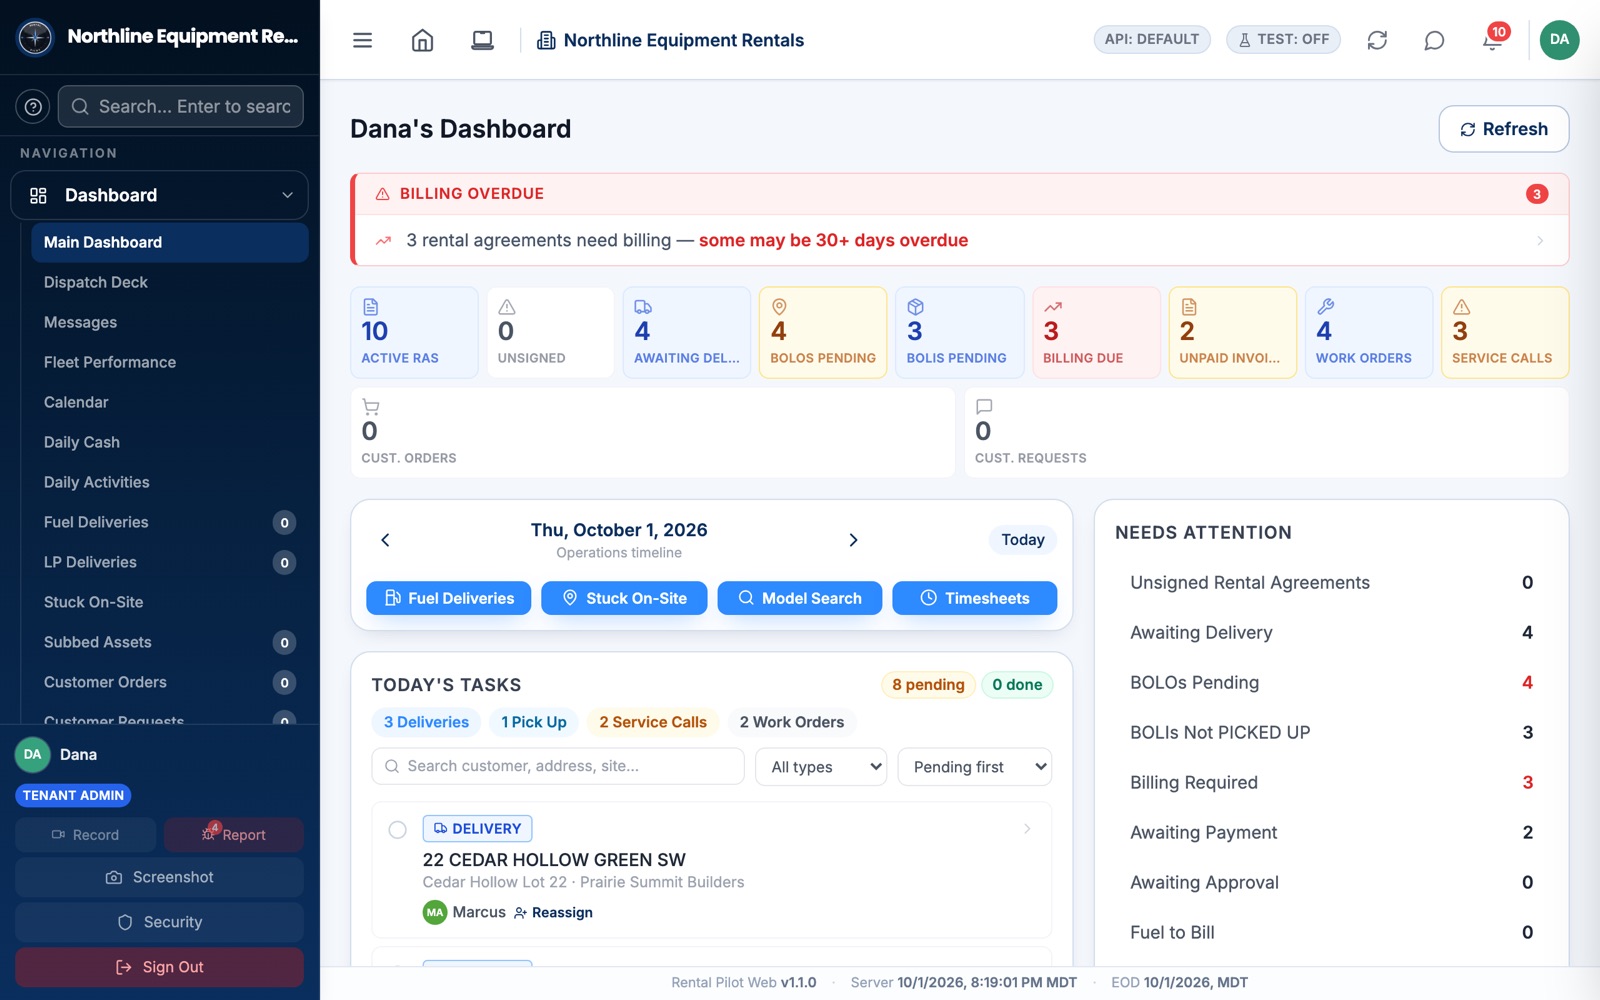This screenshot has width=1600, height=1000.
Task: Go to previous day in timeline
Action: pos(385,540)
